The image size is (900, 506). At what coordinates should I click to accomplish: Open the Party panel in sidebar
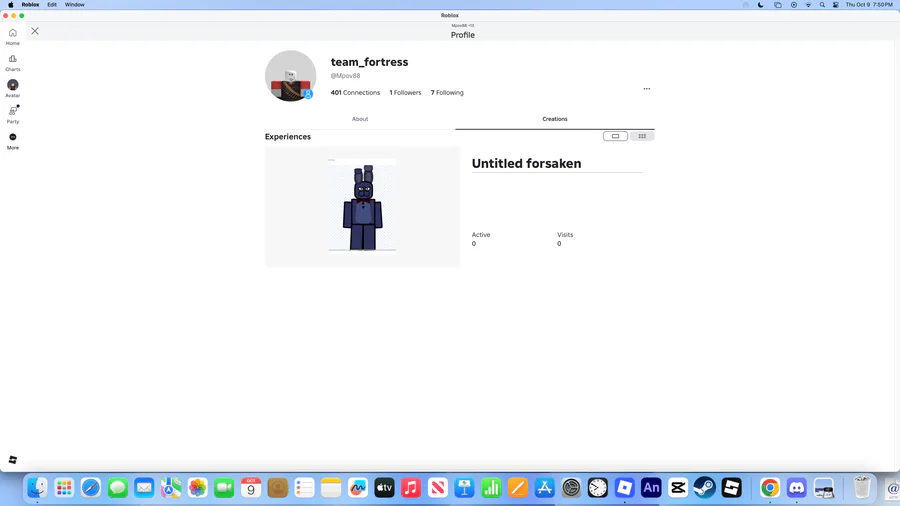pos(13,115)
